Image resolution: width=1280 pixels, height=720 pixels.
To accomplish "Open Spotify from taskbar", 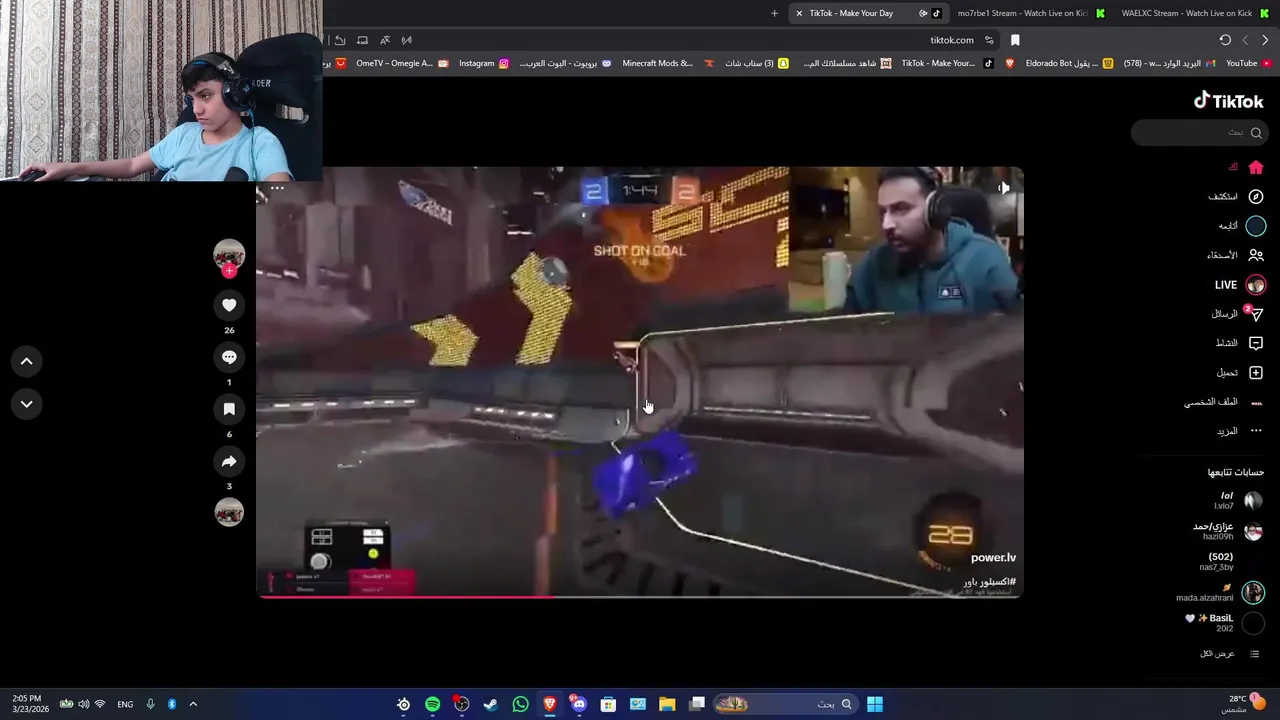I will coord(432,704).
